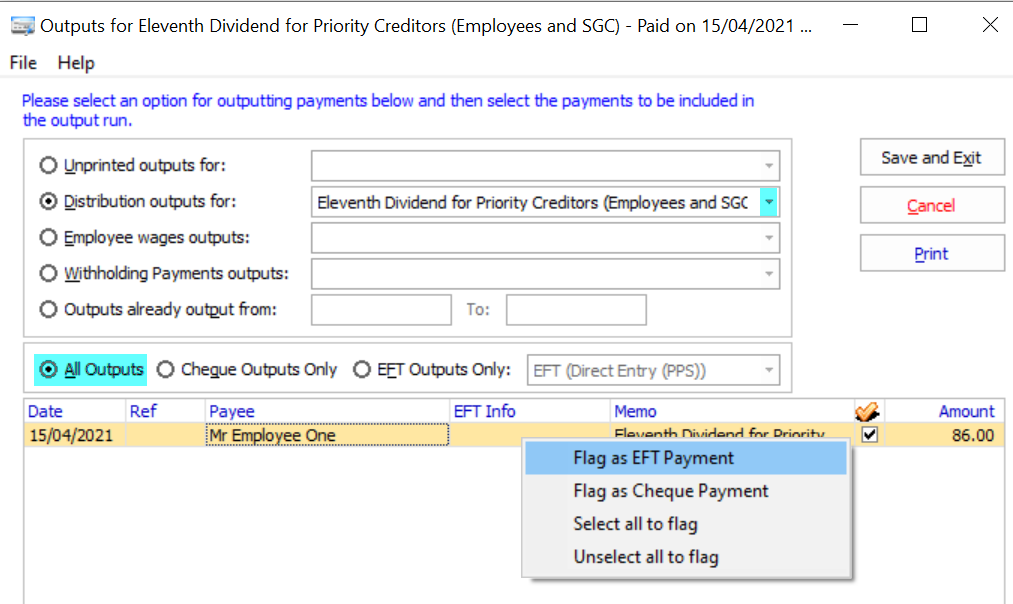
Task: Choose Flag as EFT Payment
Action: [654, 458]
